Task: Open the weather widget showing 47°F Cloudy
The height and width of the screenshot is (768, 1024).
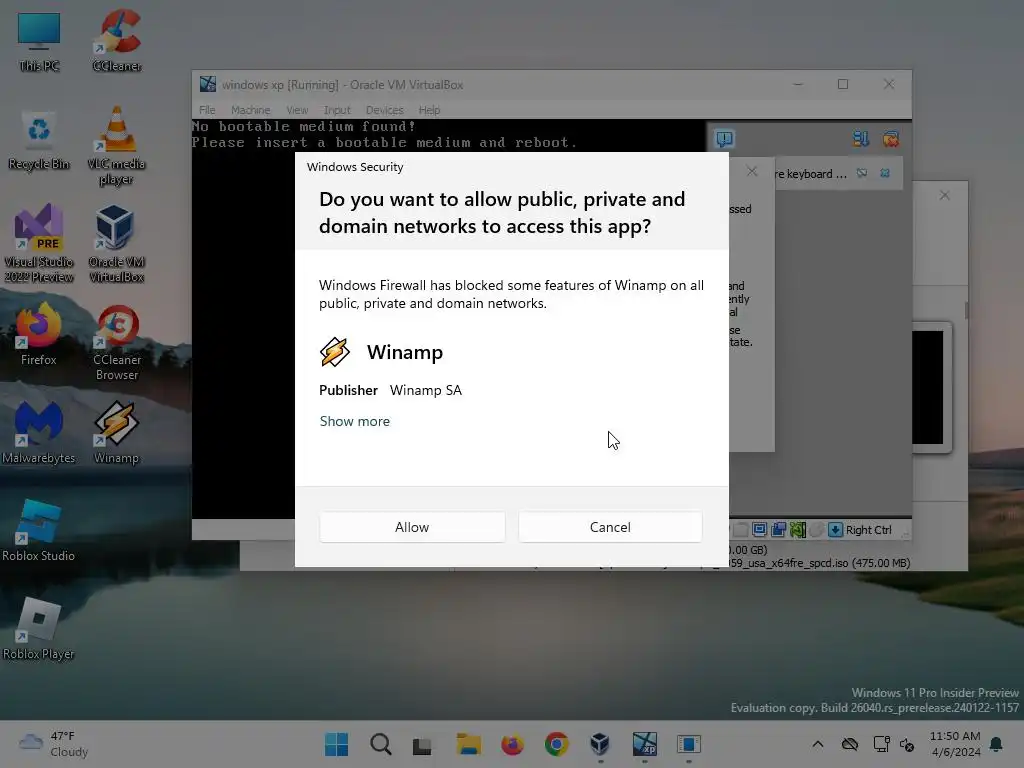Action: click(x=54, y=744)
